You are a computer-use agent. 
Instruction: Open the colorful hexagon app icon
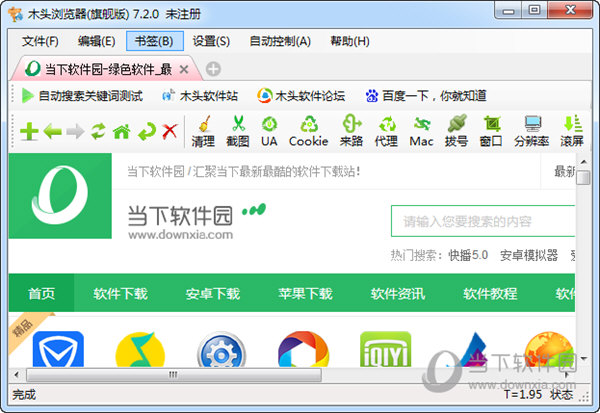coord(303,349)
